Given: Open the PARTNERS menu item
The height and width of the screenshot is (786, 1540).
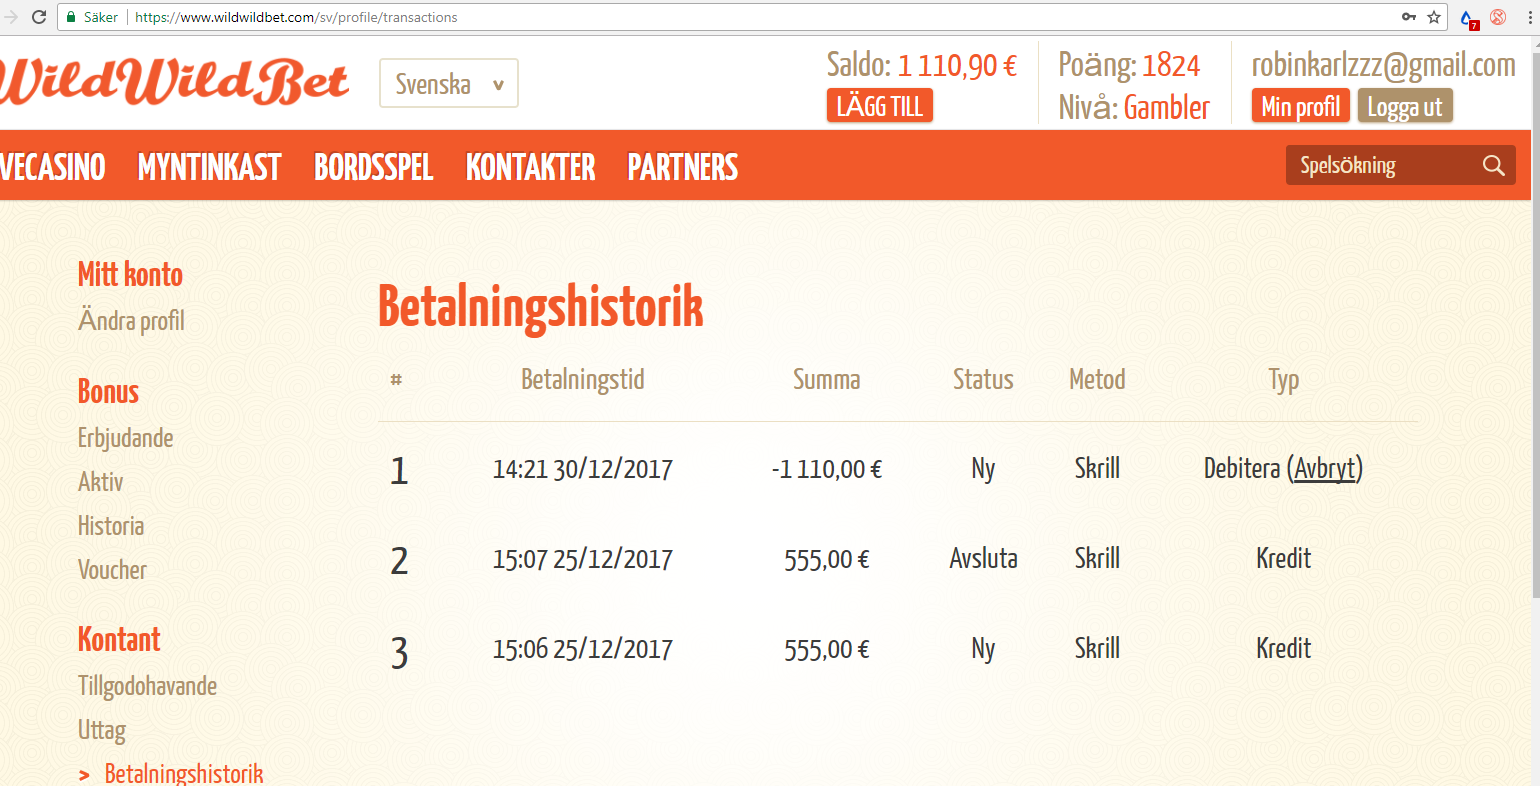Looking at the screenshot, I should [683, 167].
